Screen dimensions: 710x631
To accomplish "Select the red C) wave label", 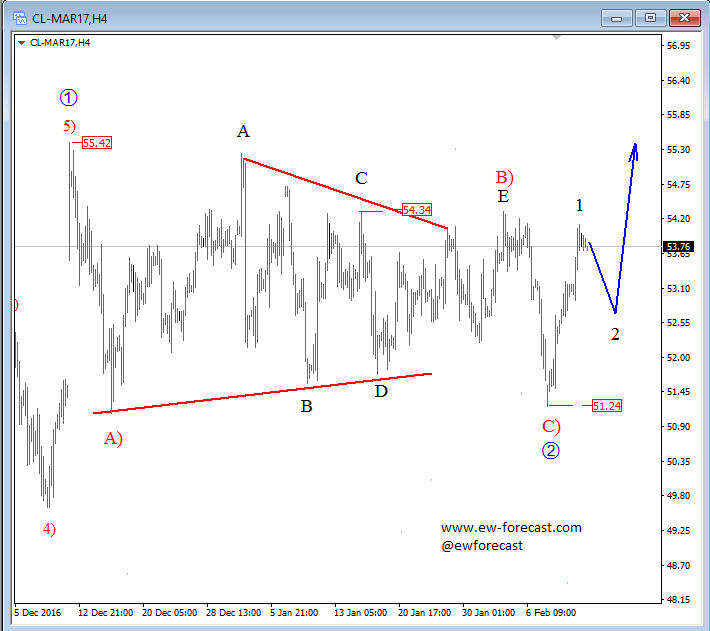I will (551, 426).
